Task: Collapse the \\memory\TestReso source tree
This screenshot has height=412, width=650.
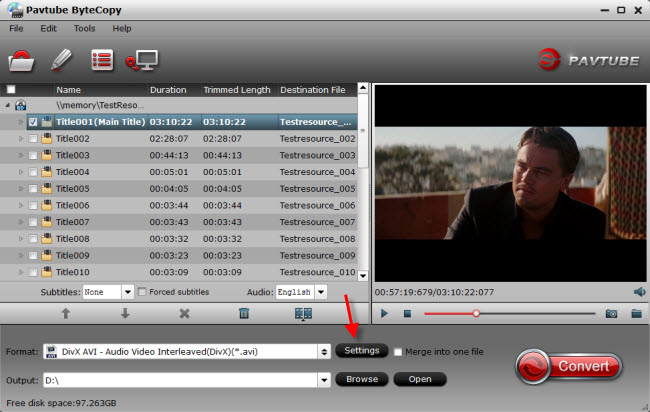Action: [7, 105]
